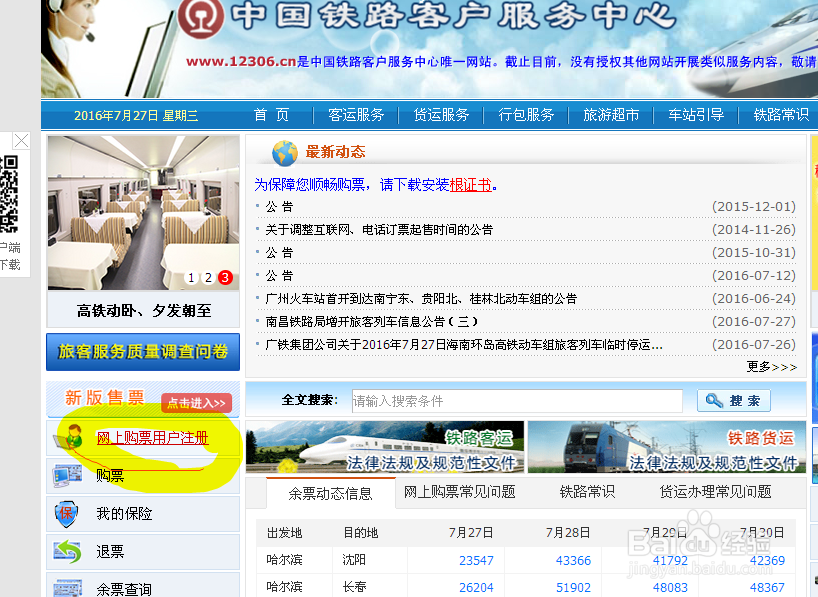Click the globe icon beside 最新动态
Screen dimensions: 818x597
284,153
